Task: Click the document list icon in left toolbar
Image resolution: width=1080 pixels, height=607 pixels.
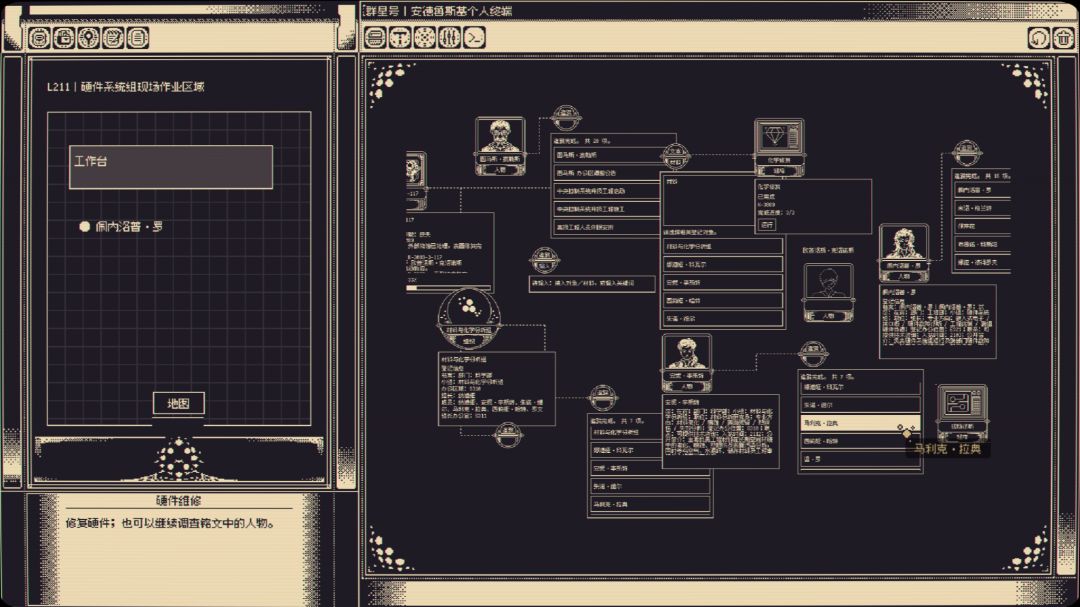Action: (x=138, y=38)
